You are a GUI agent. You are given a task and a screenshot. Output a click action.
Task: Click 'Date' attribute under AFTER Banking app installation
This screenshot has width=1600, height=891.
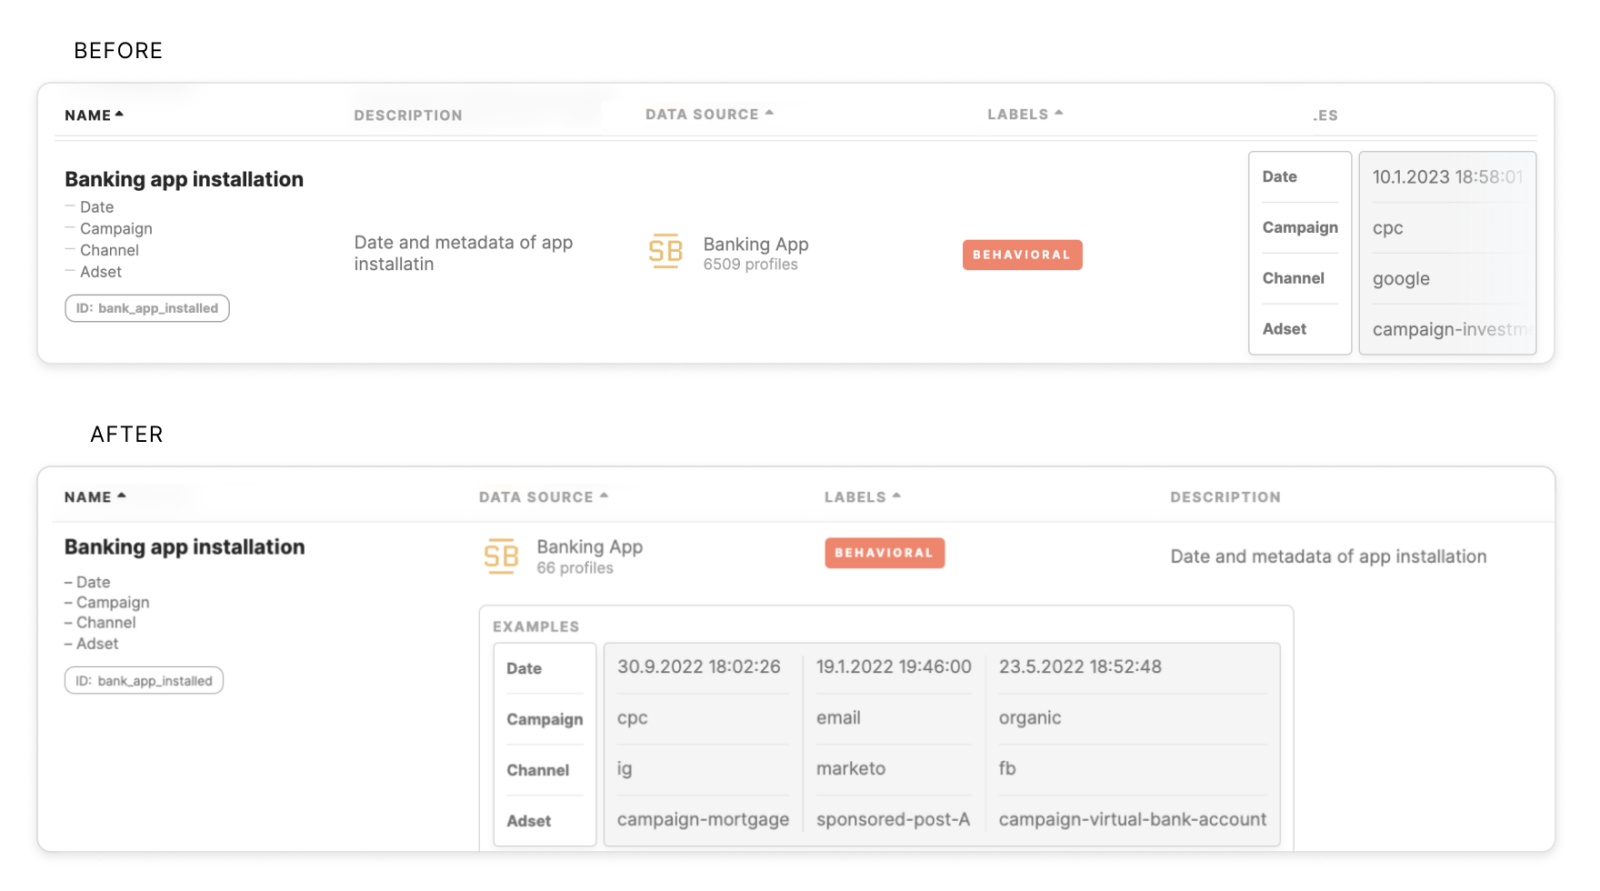pyautogui.click(x=93, y=582)
